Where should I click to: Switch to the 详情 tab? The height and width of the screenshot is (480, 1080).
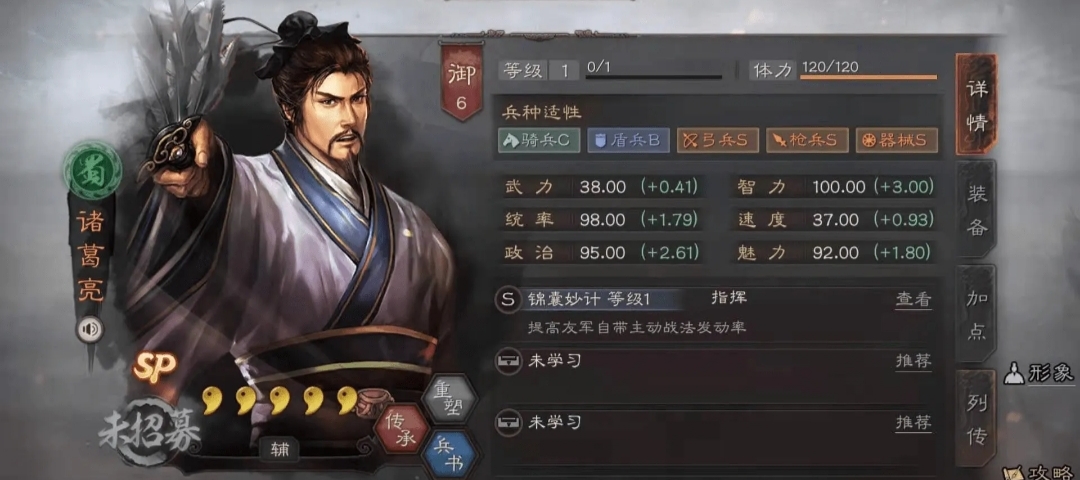coord(977,104)
